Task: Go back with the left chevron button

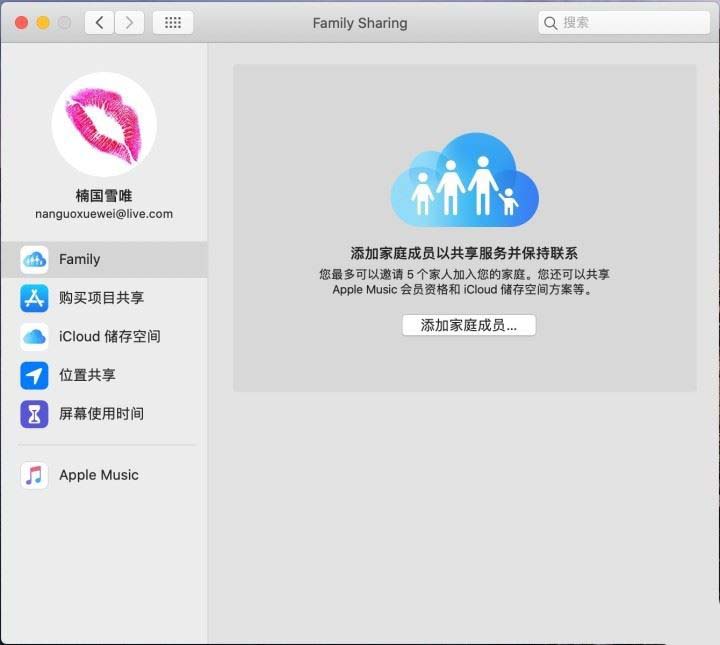Action: [99, 22]
